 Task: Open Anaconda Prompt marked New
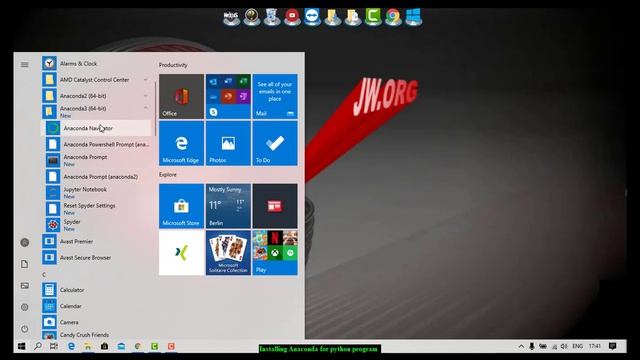tap(97, 160)
